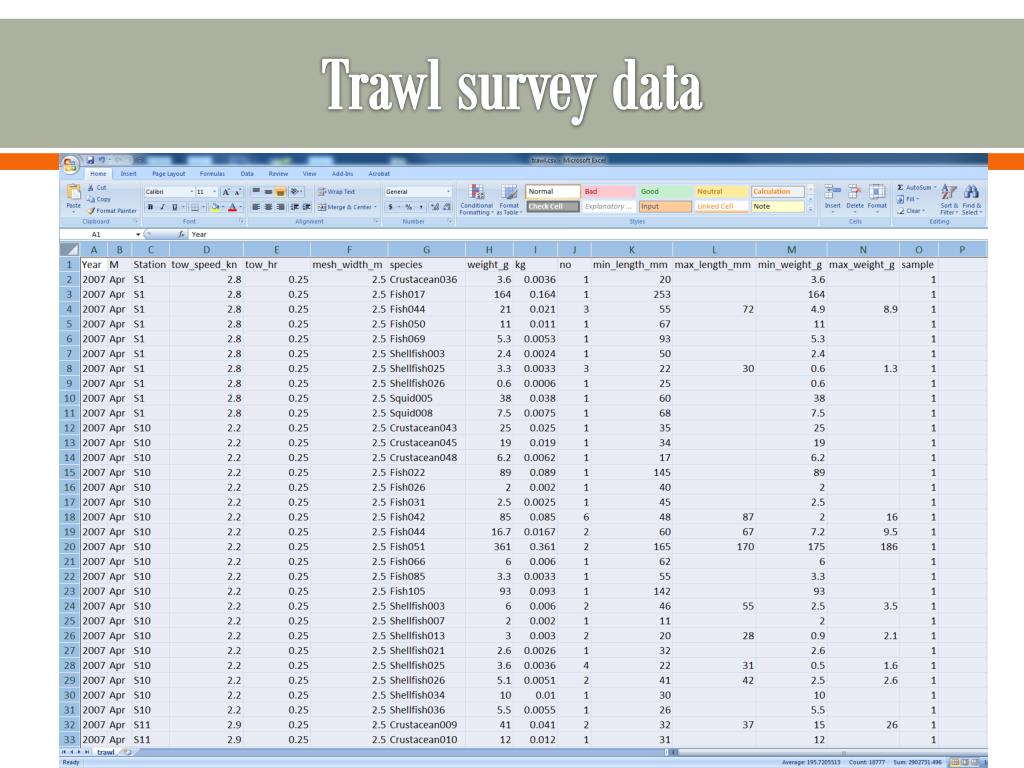Open the Formulas ribbon tab

pyautogui.click(x=212, y=173)
